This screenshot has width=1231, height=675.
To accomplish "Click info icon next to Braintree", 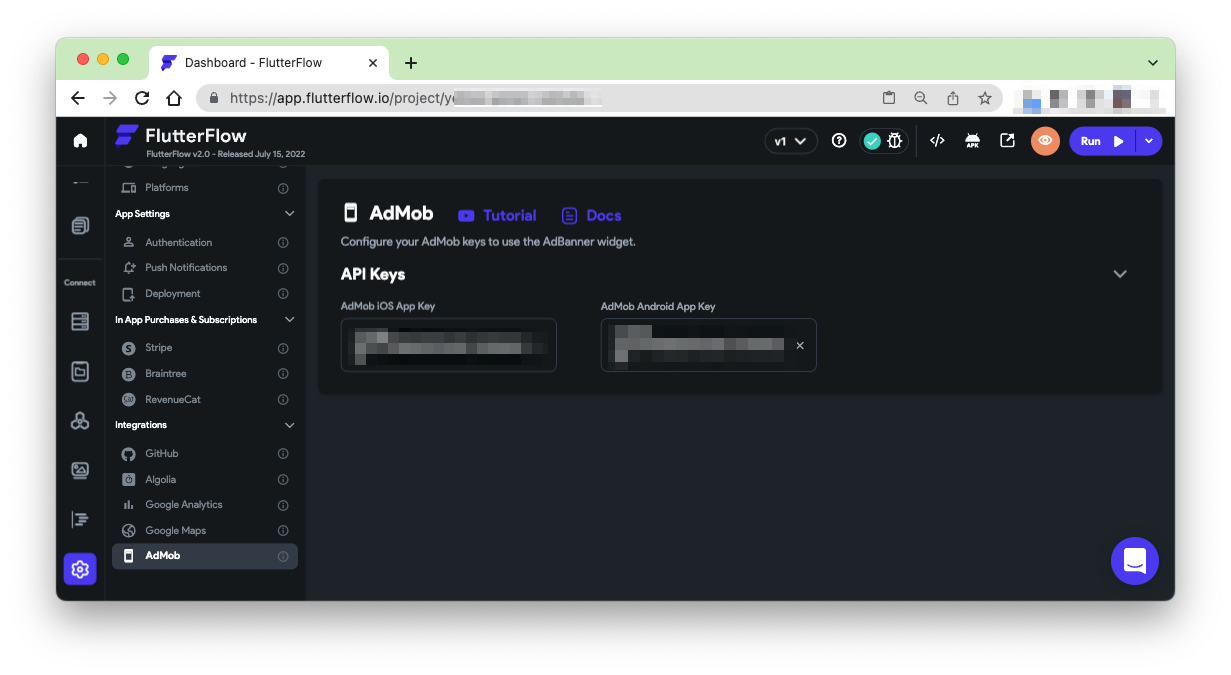I will coord(283,374).
